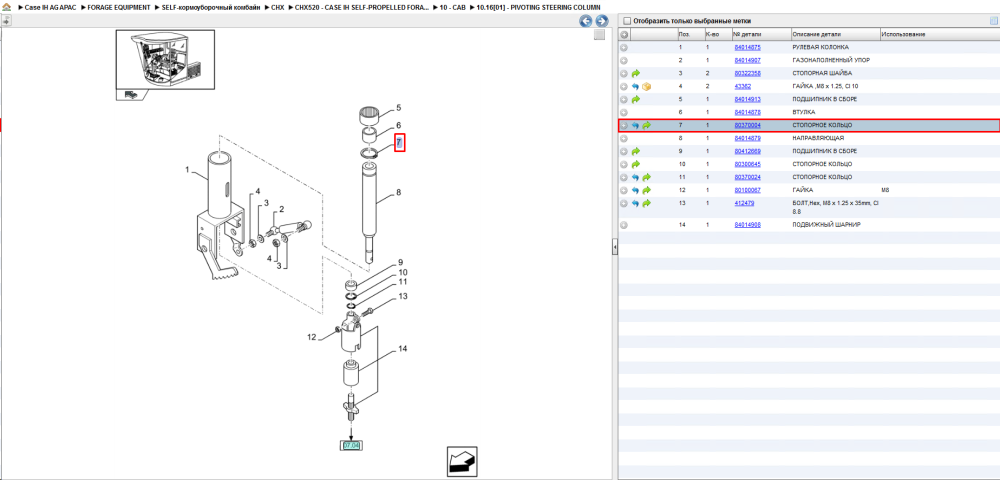The height and width of the screenshot is (480, 1000).
Task: Add ПОДВИЖНЫЙ ШАРНИР row using its plus icon
Action: (x=624, y=225)
